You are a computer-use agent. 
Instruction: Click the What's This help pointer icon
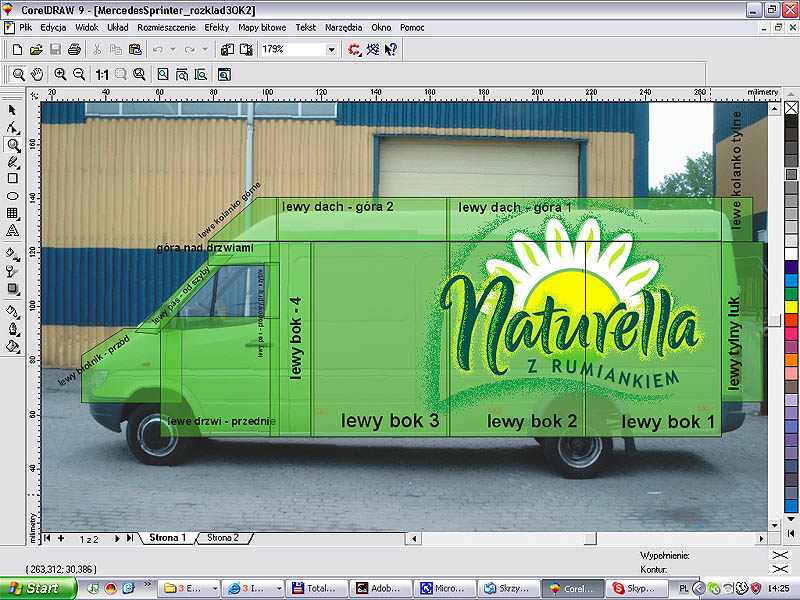pos(391,49)
